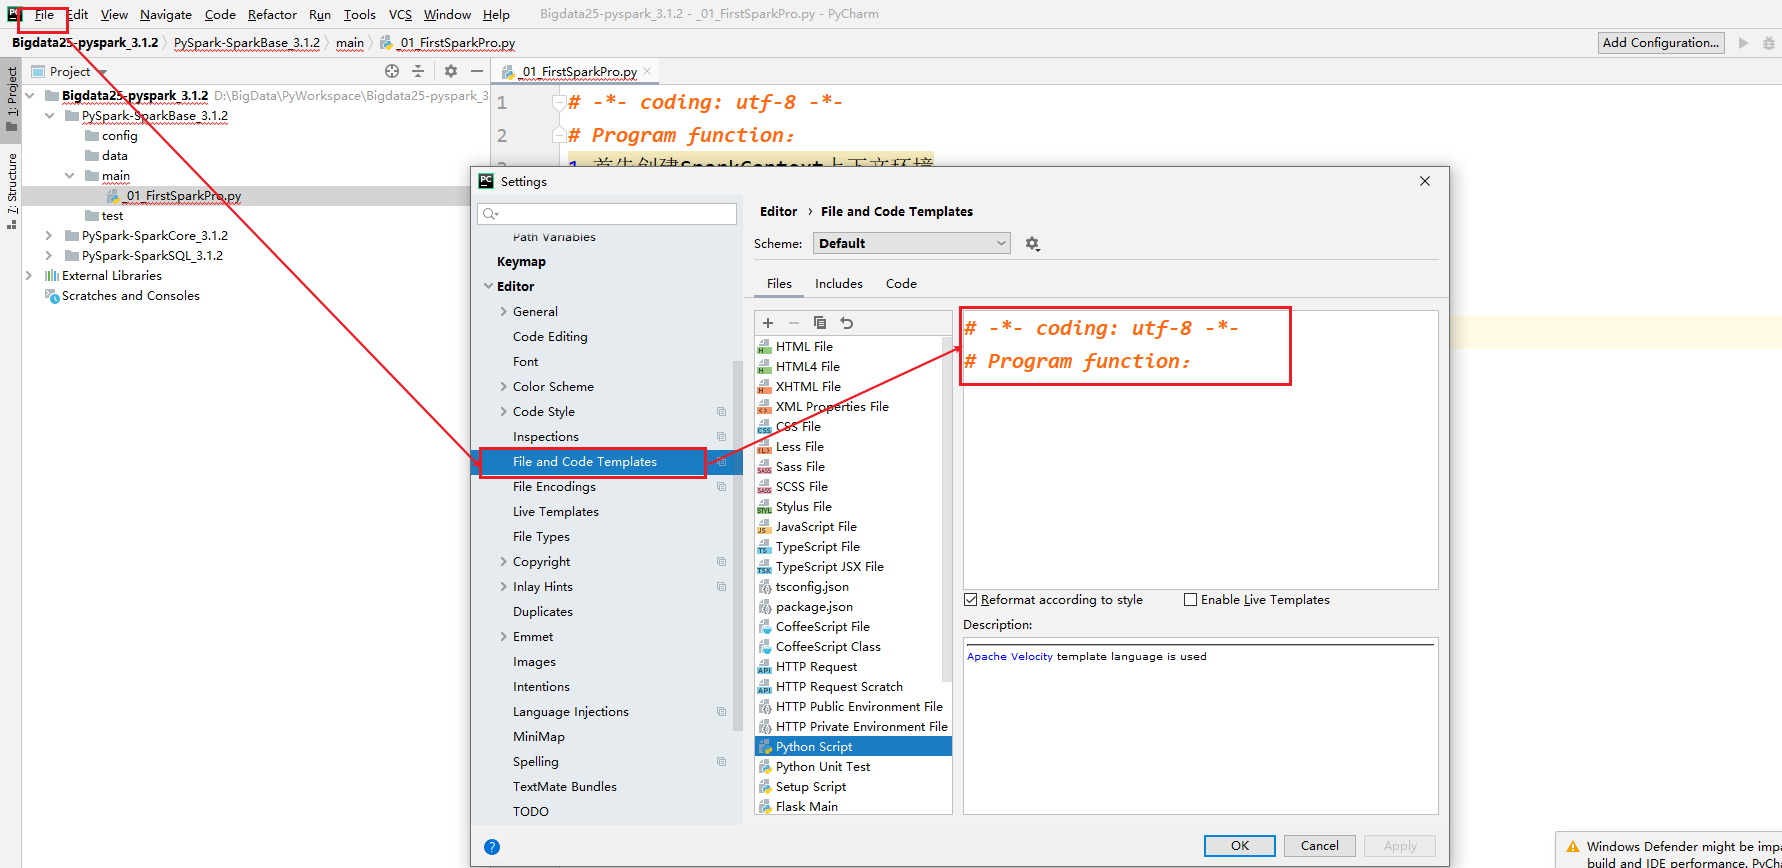The image size is (1782, 868).
Task: Click the locate file target icon in Project panel
Action: 392,71
